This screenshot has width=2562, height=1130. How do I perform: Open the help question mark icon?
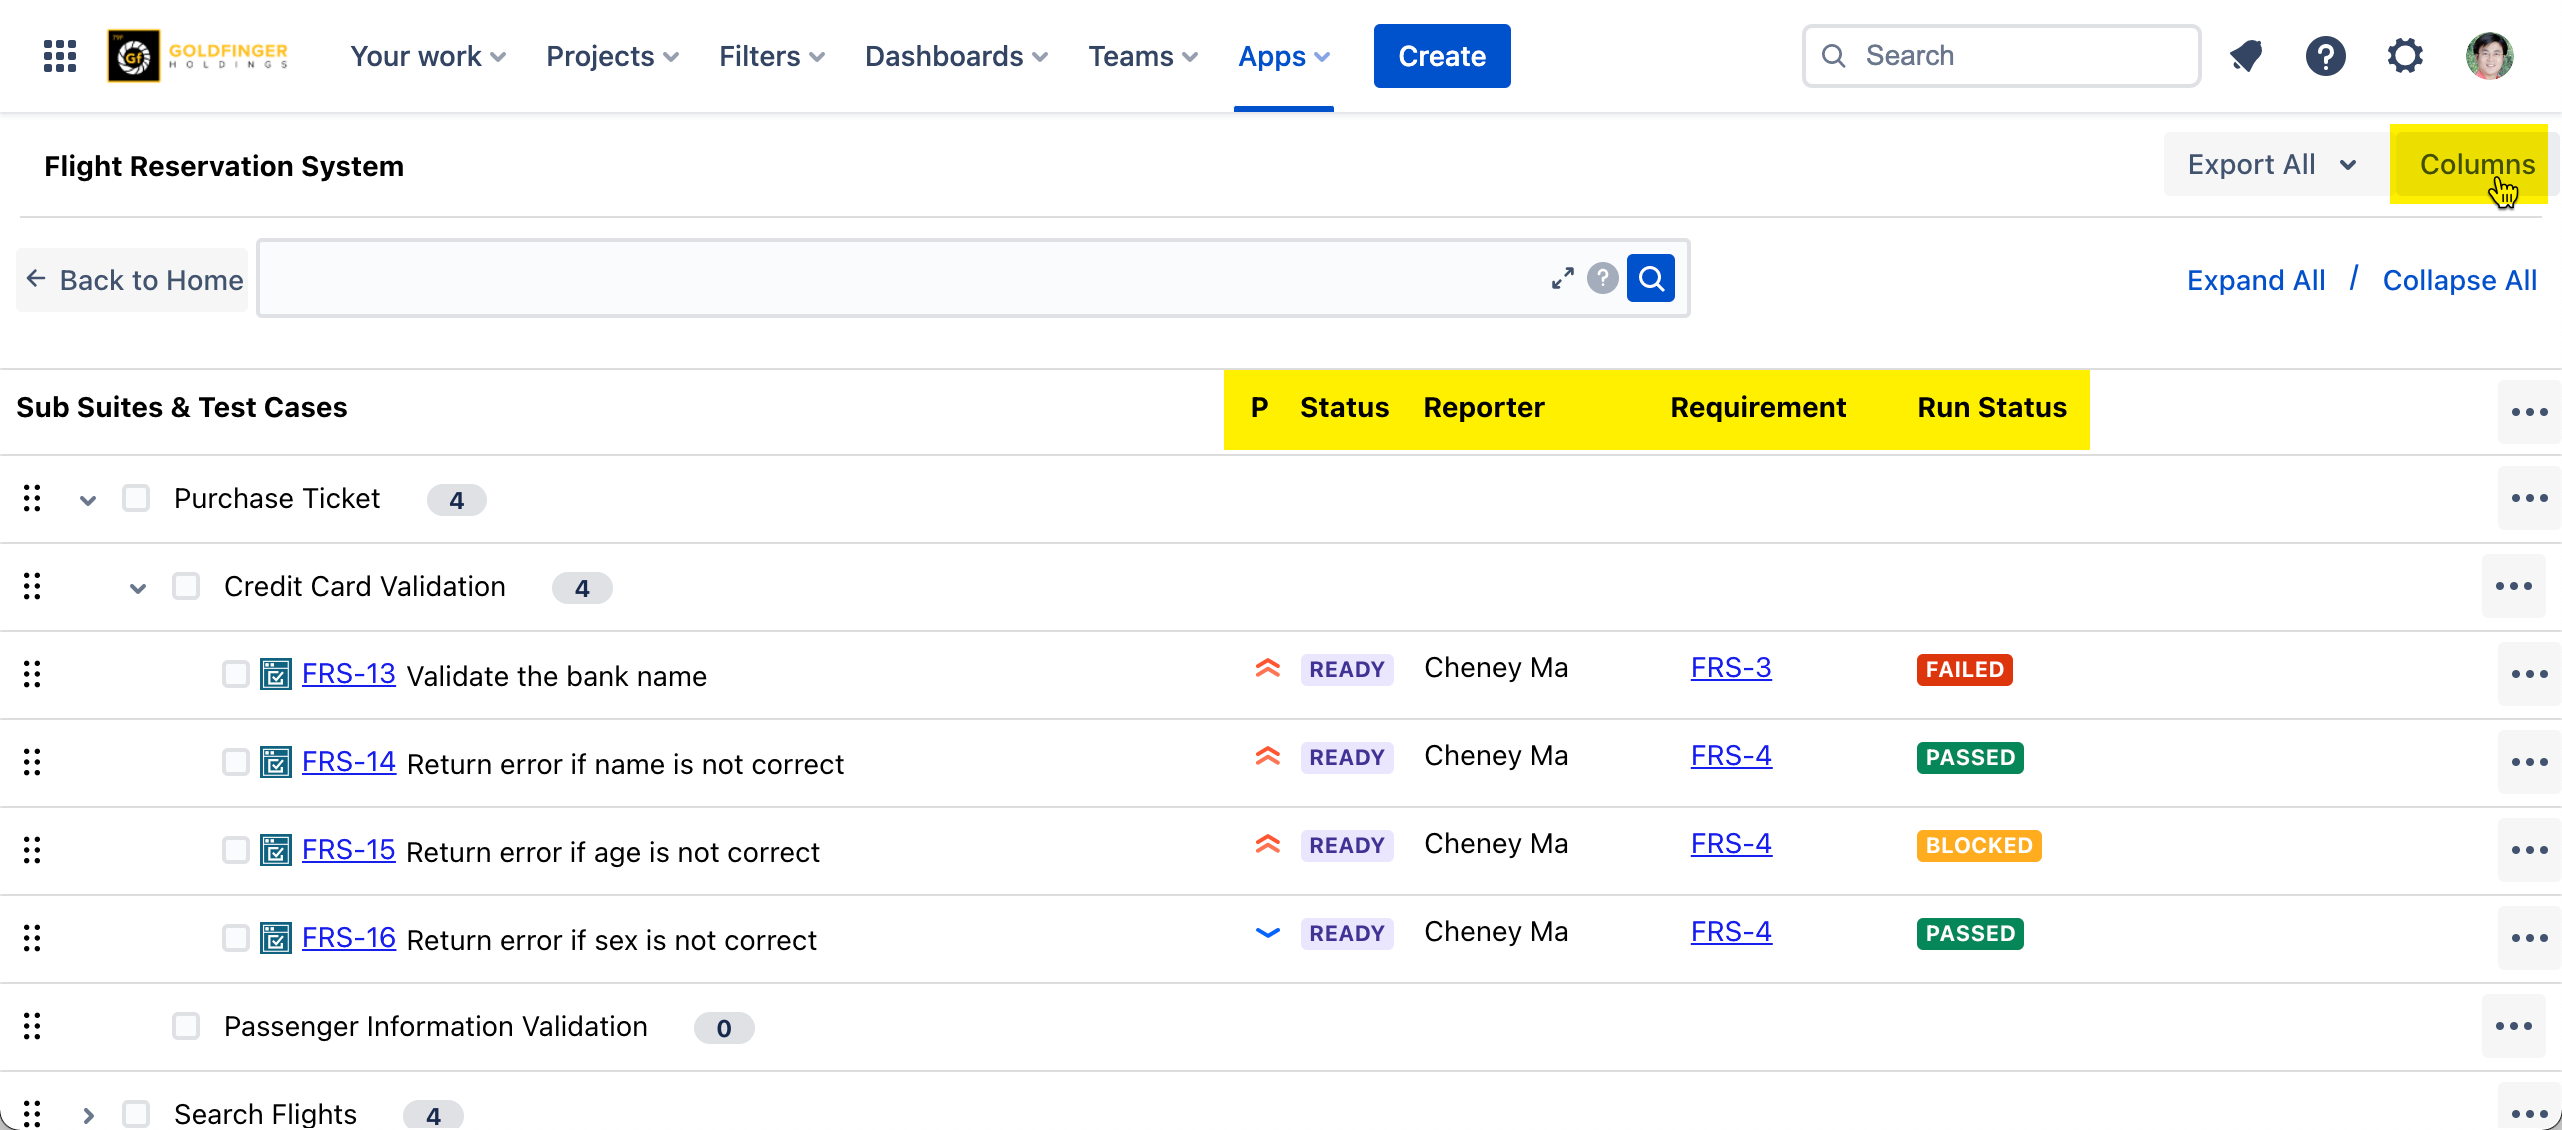[x=2325, y=56]
